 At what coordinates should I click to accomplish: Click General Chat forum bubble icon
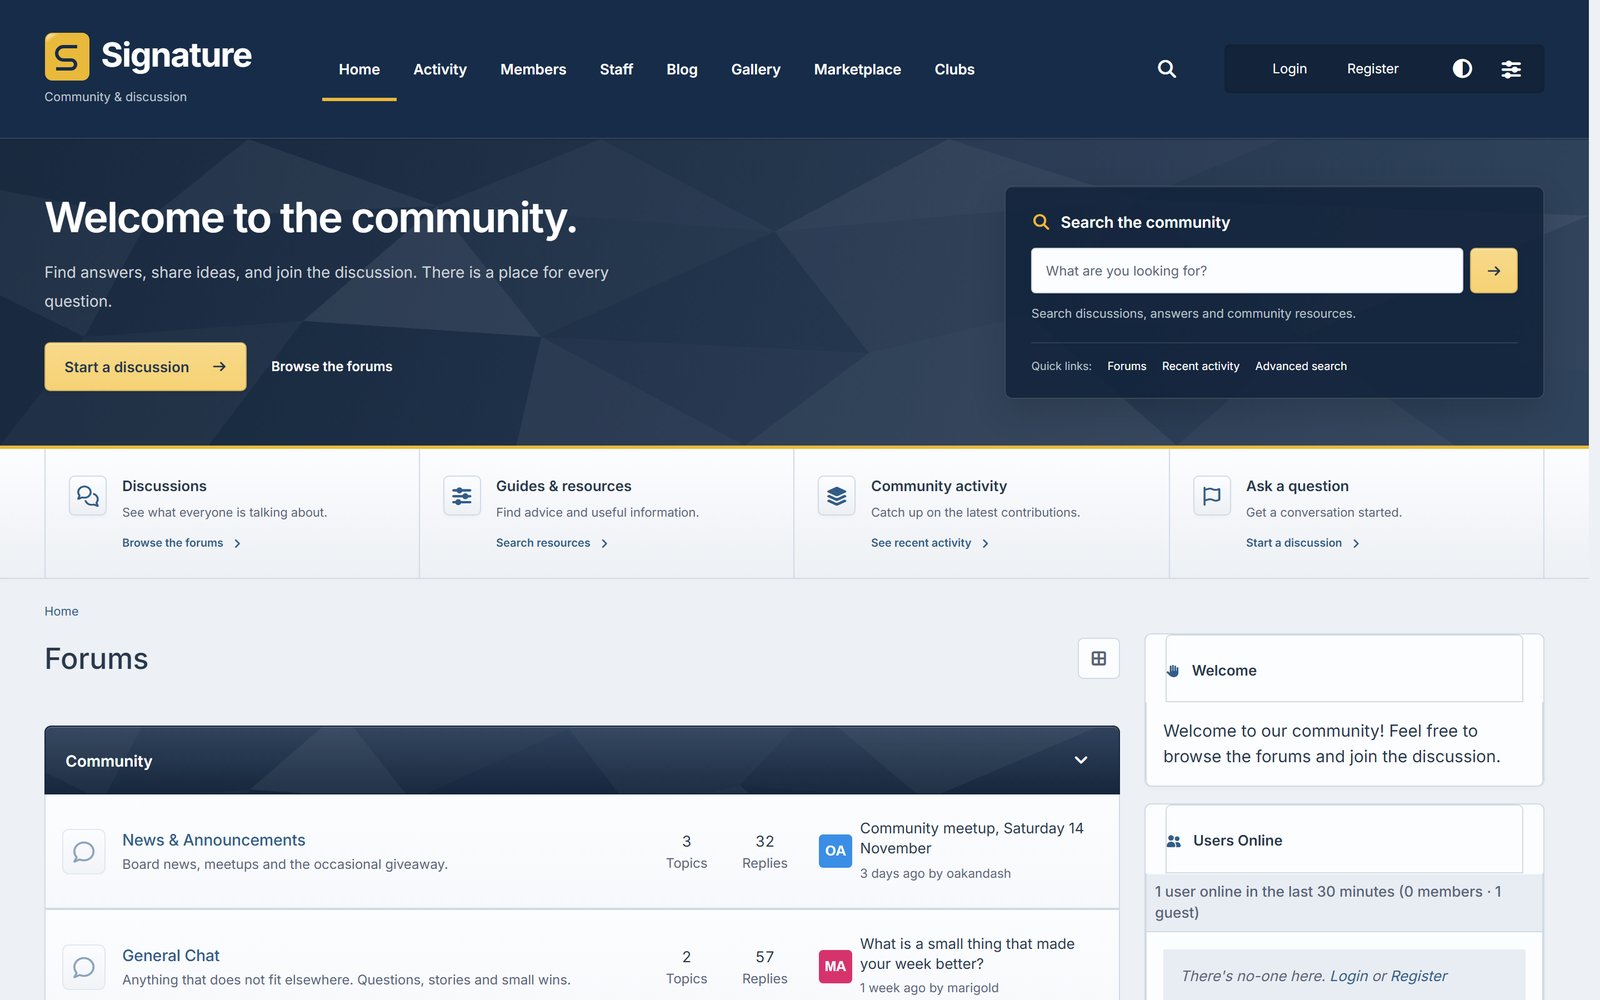pos(84,967)
